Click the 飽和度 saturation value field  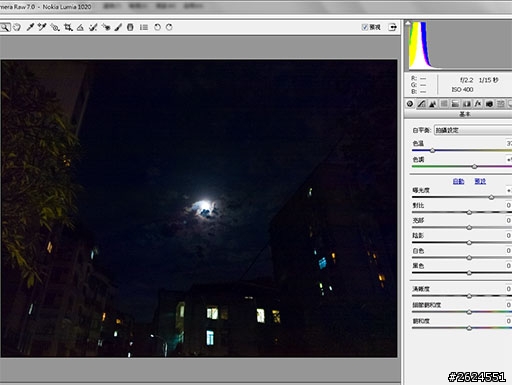pos(508,321)
